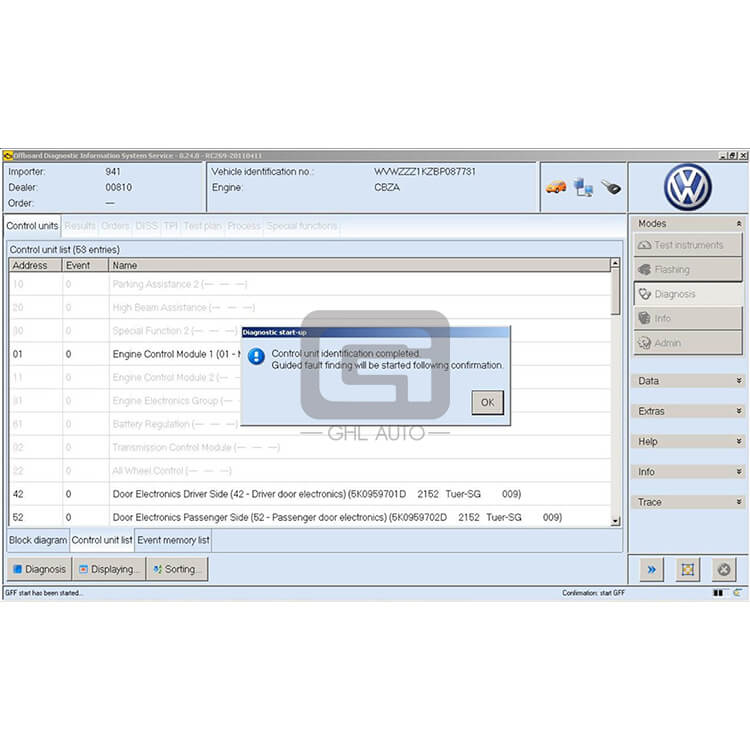Select Engine Control Module 2 row

[x=310, y=377]
